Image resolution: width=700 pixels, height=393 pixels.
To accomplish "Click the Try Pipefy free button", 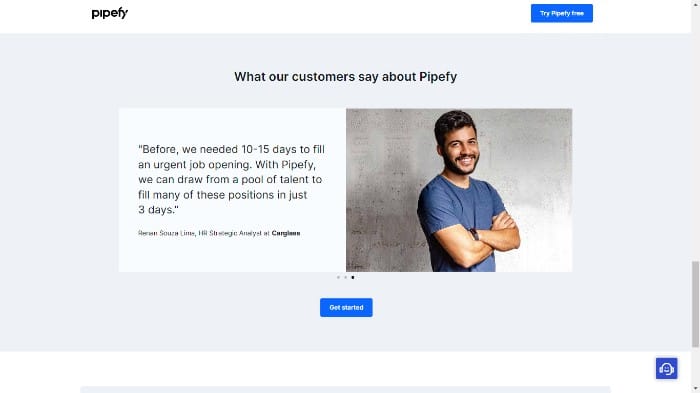I will click(562, 13).
